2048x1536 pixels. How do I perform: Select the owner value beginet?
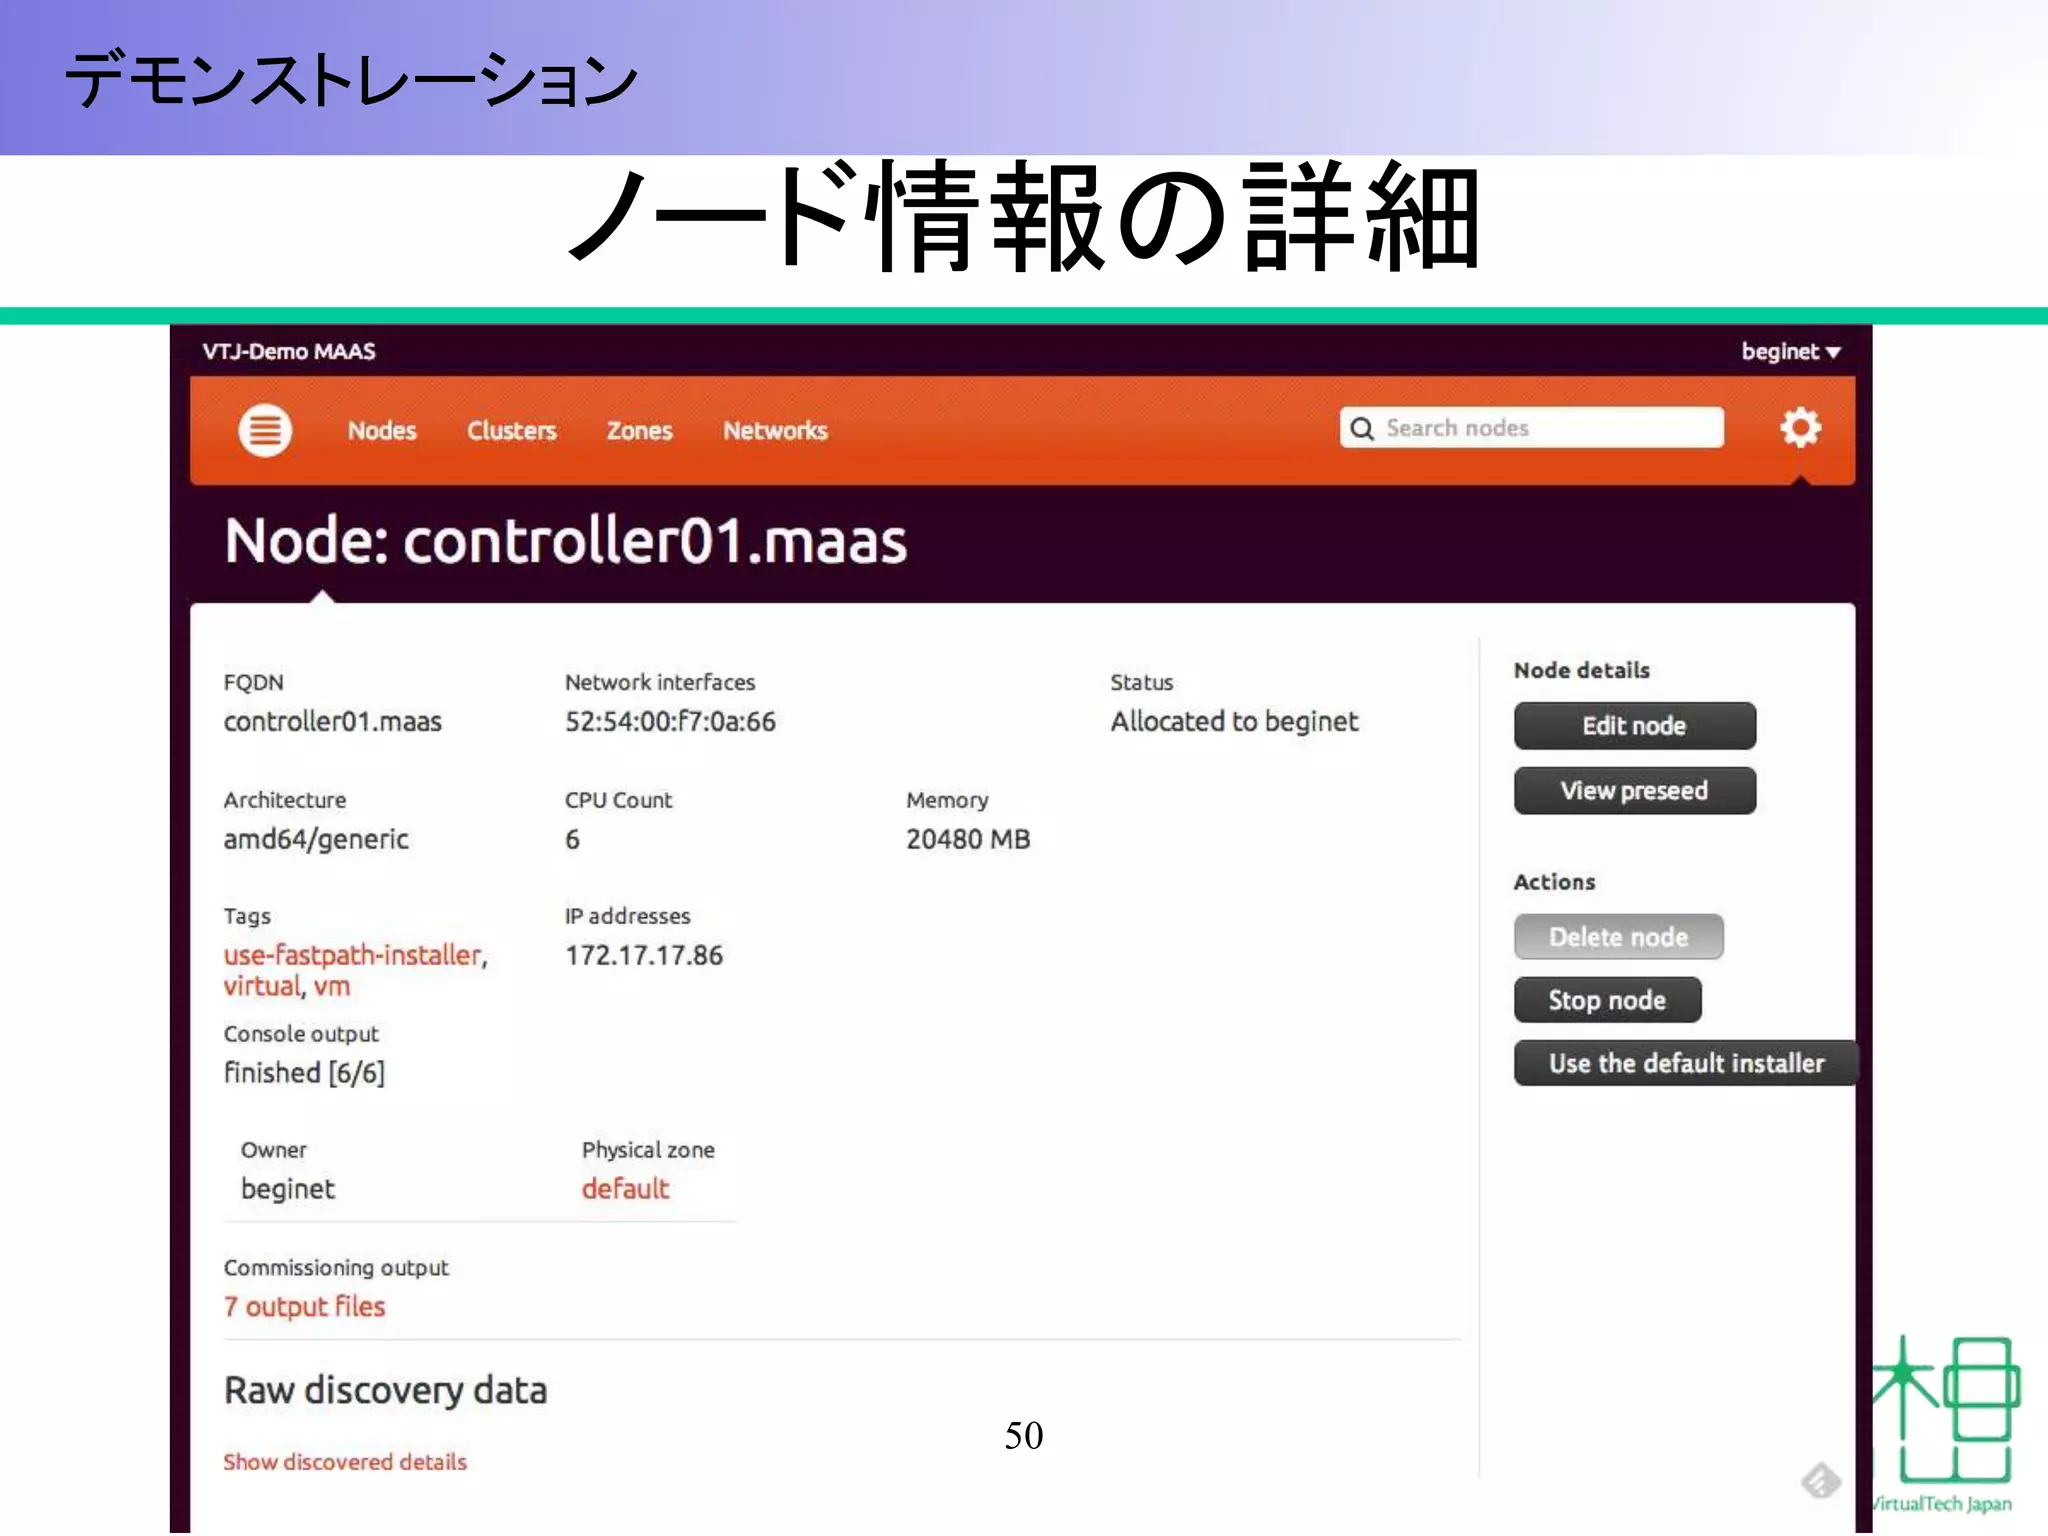pyautogui.click(x=288, y=1189)
